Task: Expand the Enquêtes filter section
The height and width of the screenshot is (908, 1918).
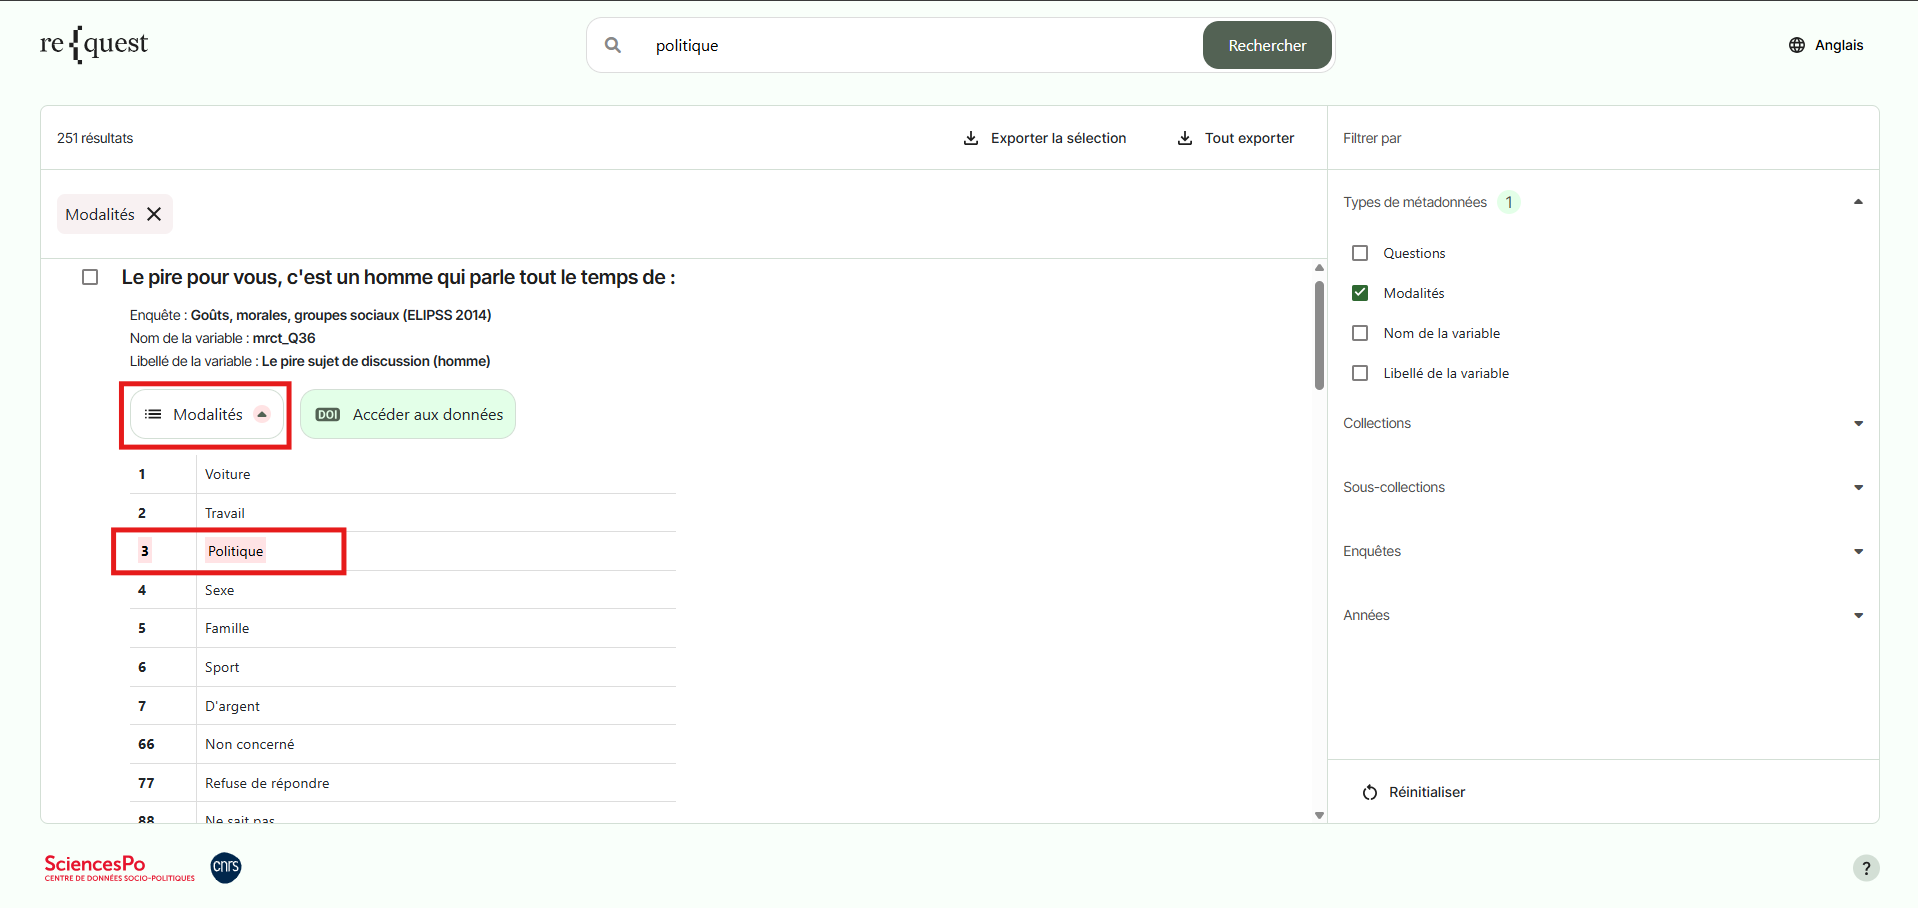Action: (1858, 552)
